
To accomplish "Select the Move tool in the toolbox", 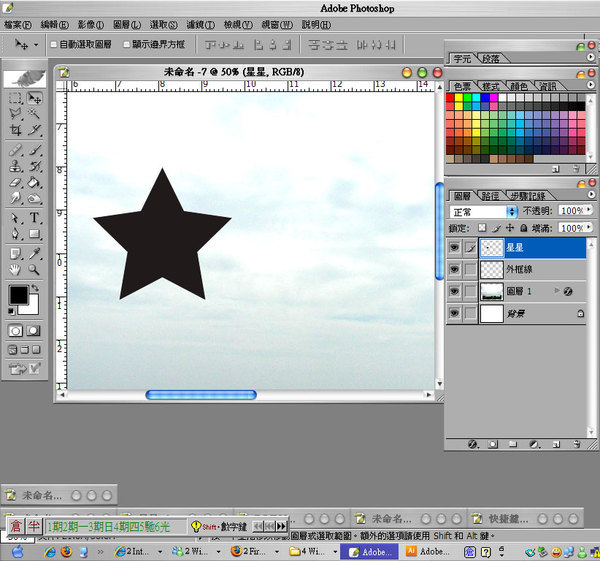I will click(35, 99).
